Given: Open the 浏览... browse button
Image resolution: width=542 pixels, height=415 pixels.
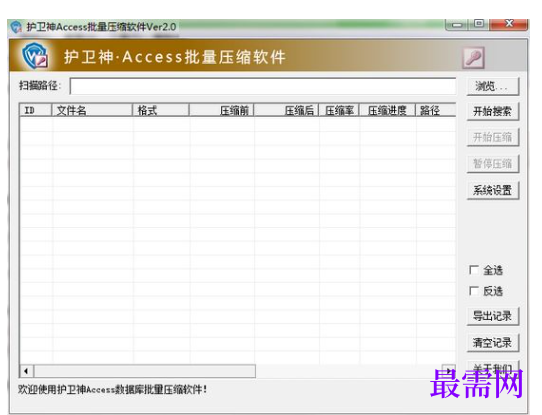Looking at the screenshot, I should tap(493, 86).
